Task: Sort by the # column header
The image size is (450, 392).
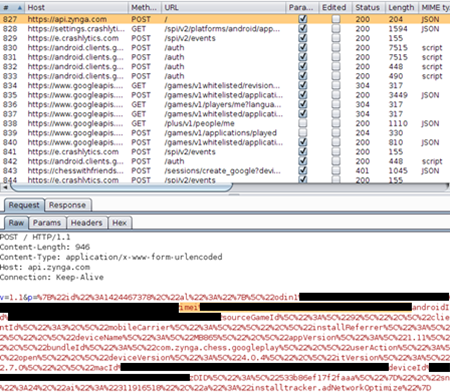Action: [x=12, y=7]
